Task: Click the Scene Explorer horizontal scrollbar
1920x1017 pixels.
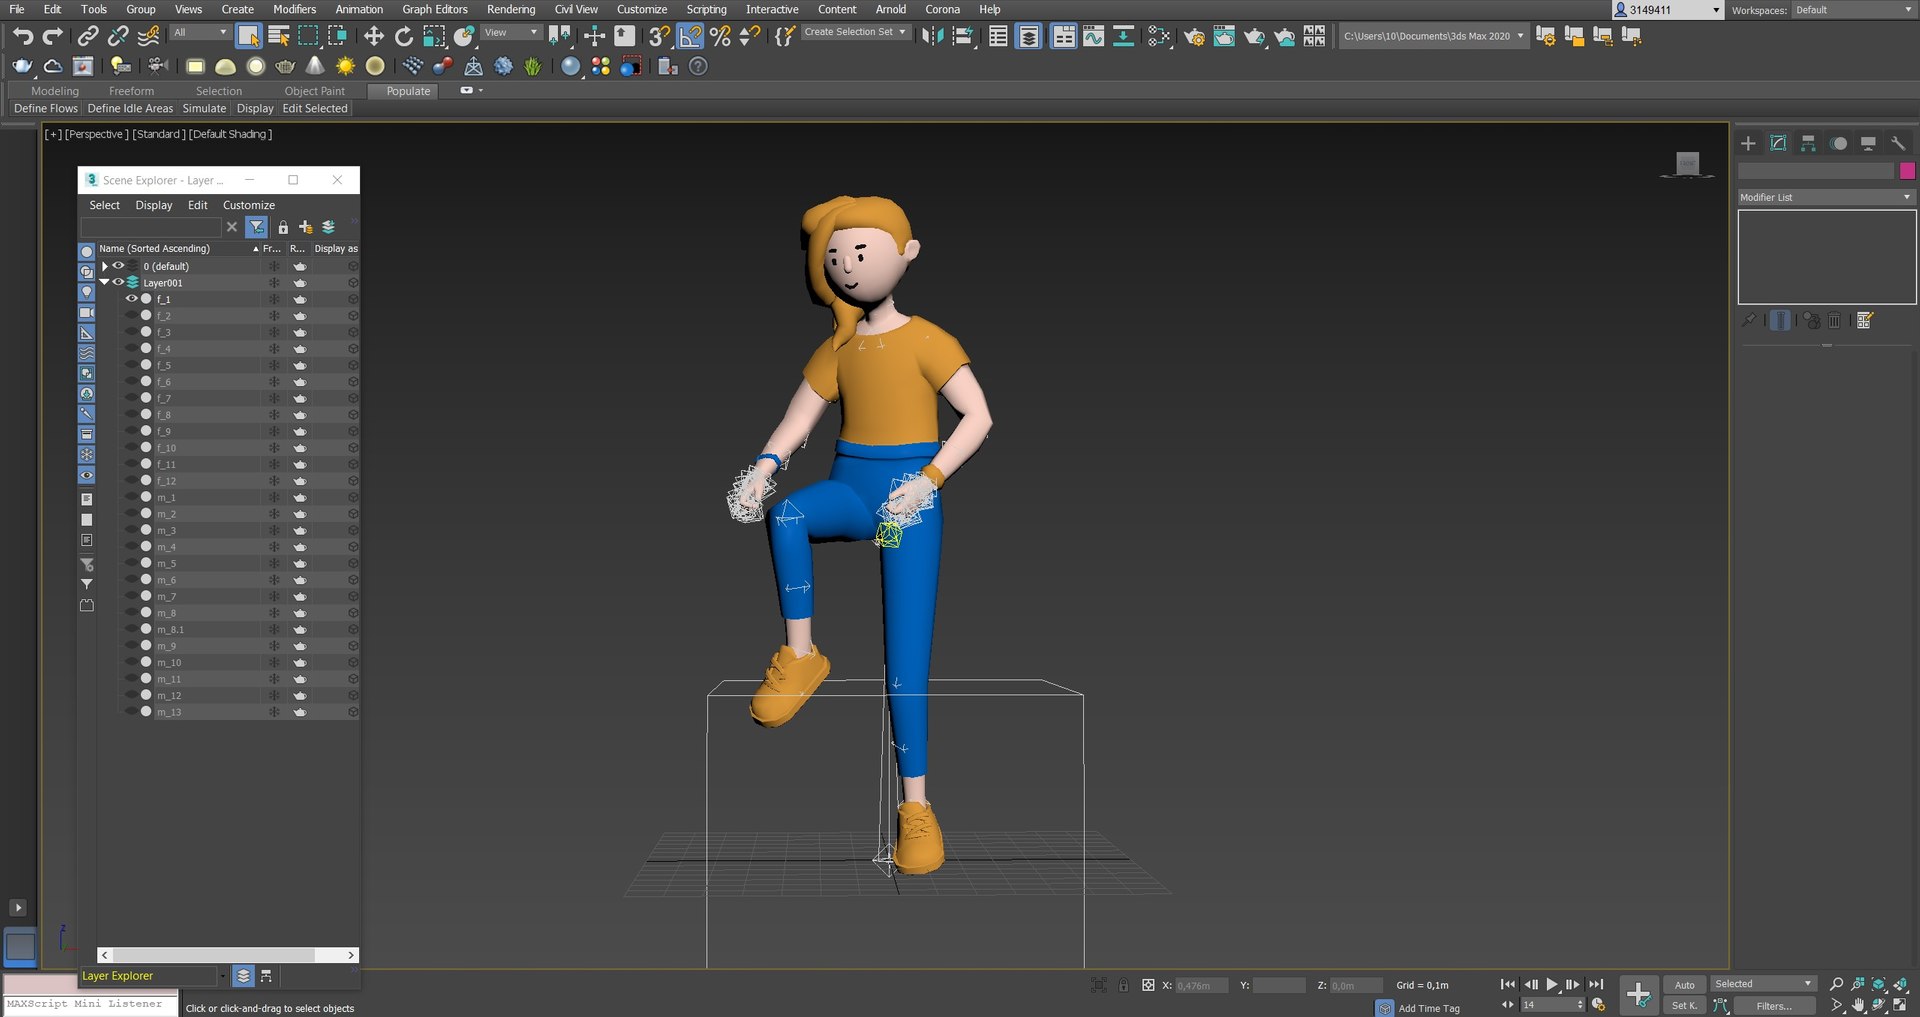Action: coord(228,955)
